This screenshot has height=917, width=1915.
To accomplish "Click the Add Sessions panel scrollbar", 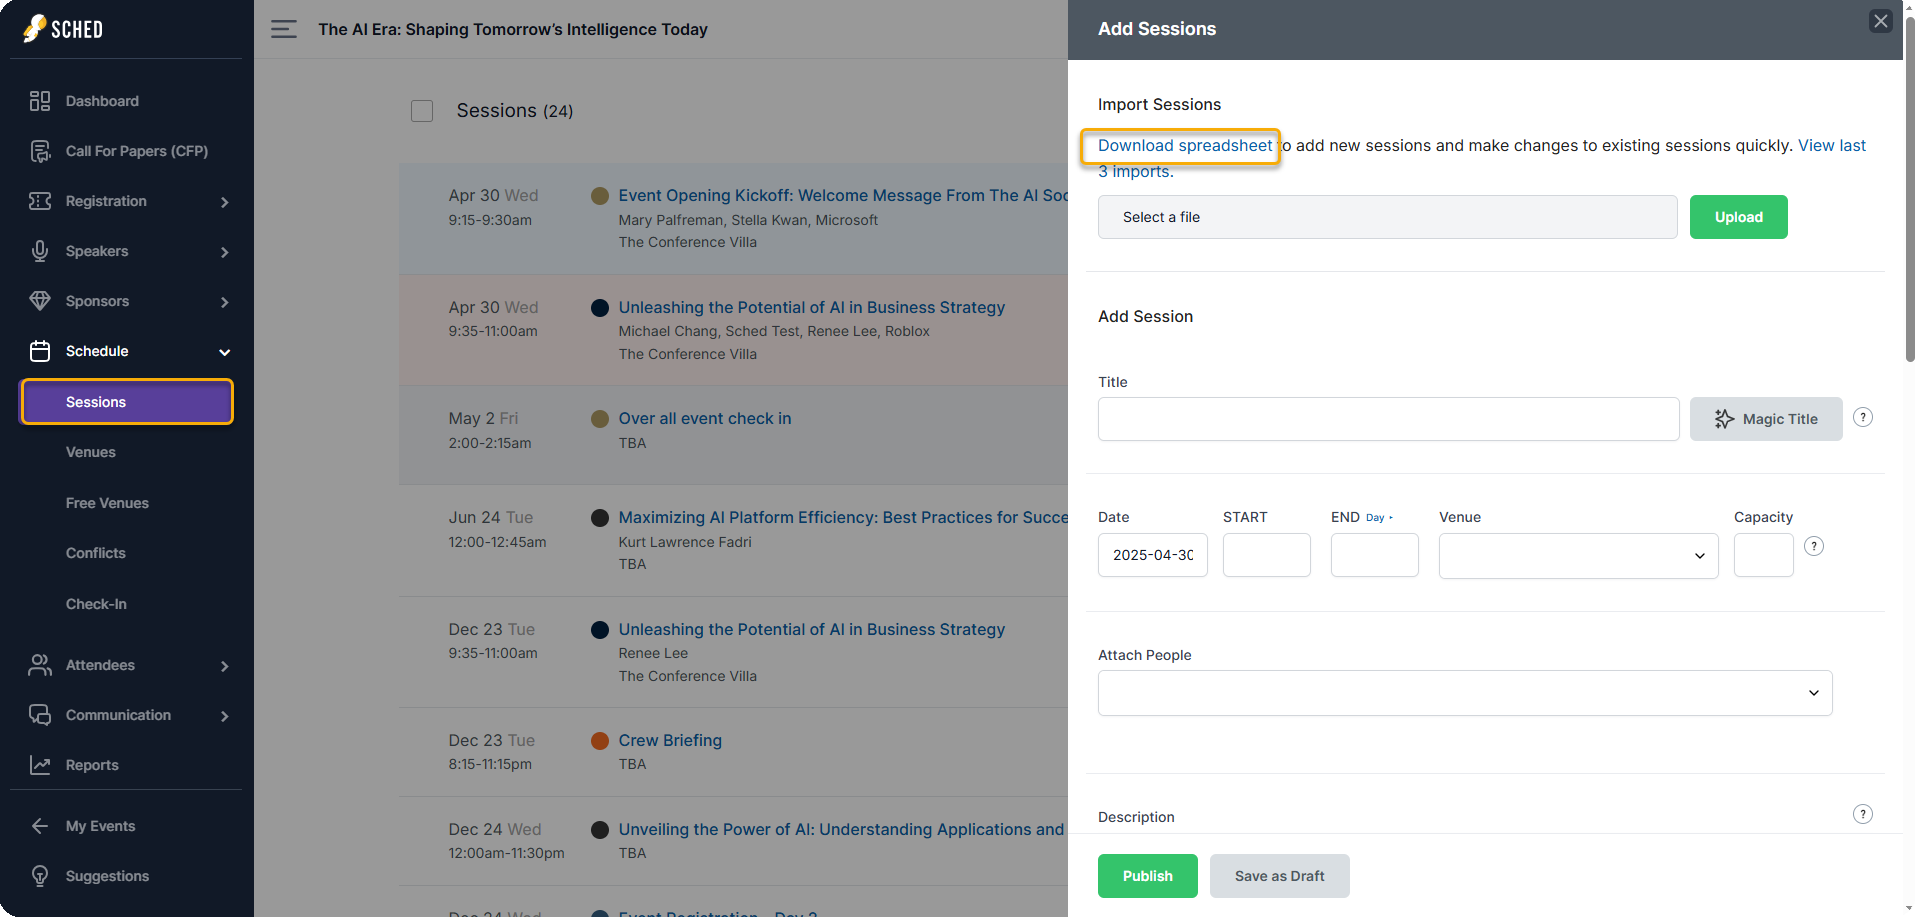I will click(1909, 190).
